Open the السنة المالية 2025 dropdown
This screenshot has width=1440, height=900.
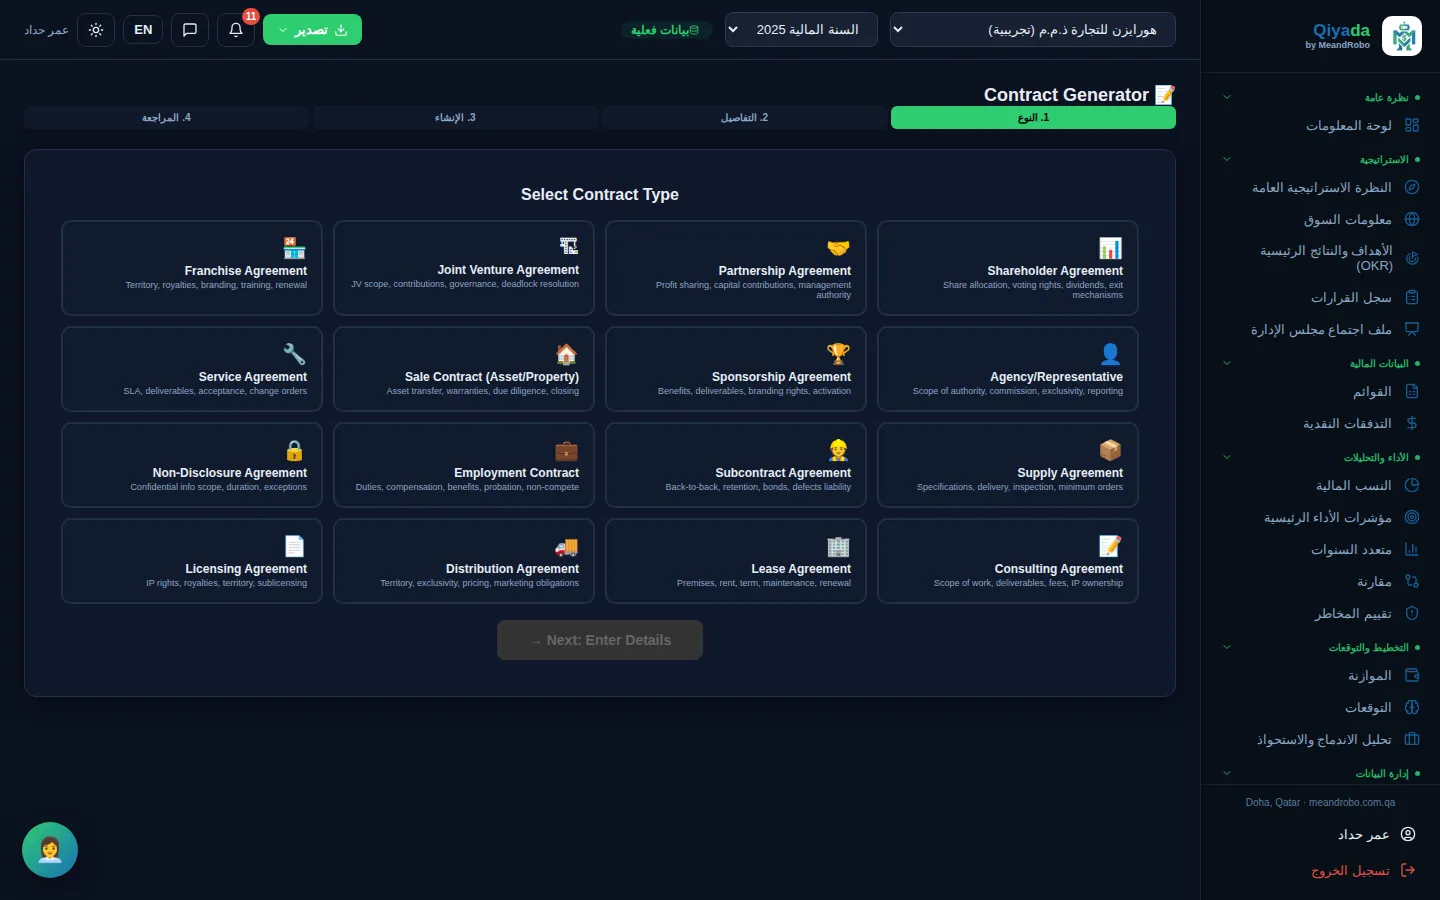[801, 30]
